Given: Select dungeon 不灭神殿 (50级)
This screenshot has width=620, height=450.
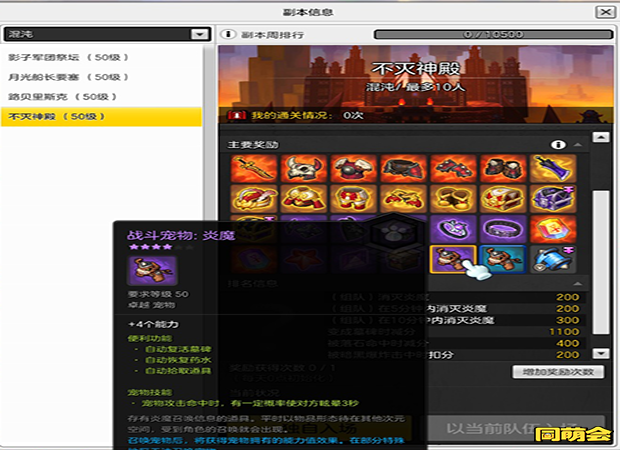Looking at the screenshot, I should (x=101, y=117).
